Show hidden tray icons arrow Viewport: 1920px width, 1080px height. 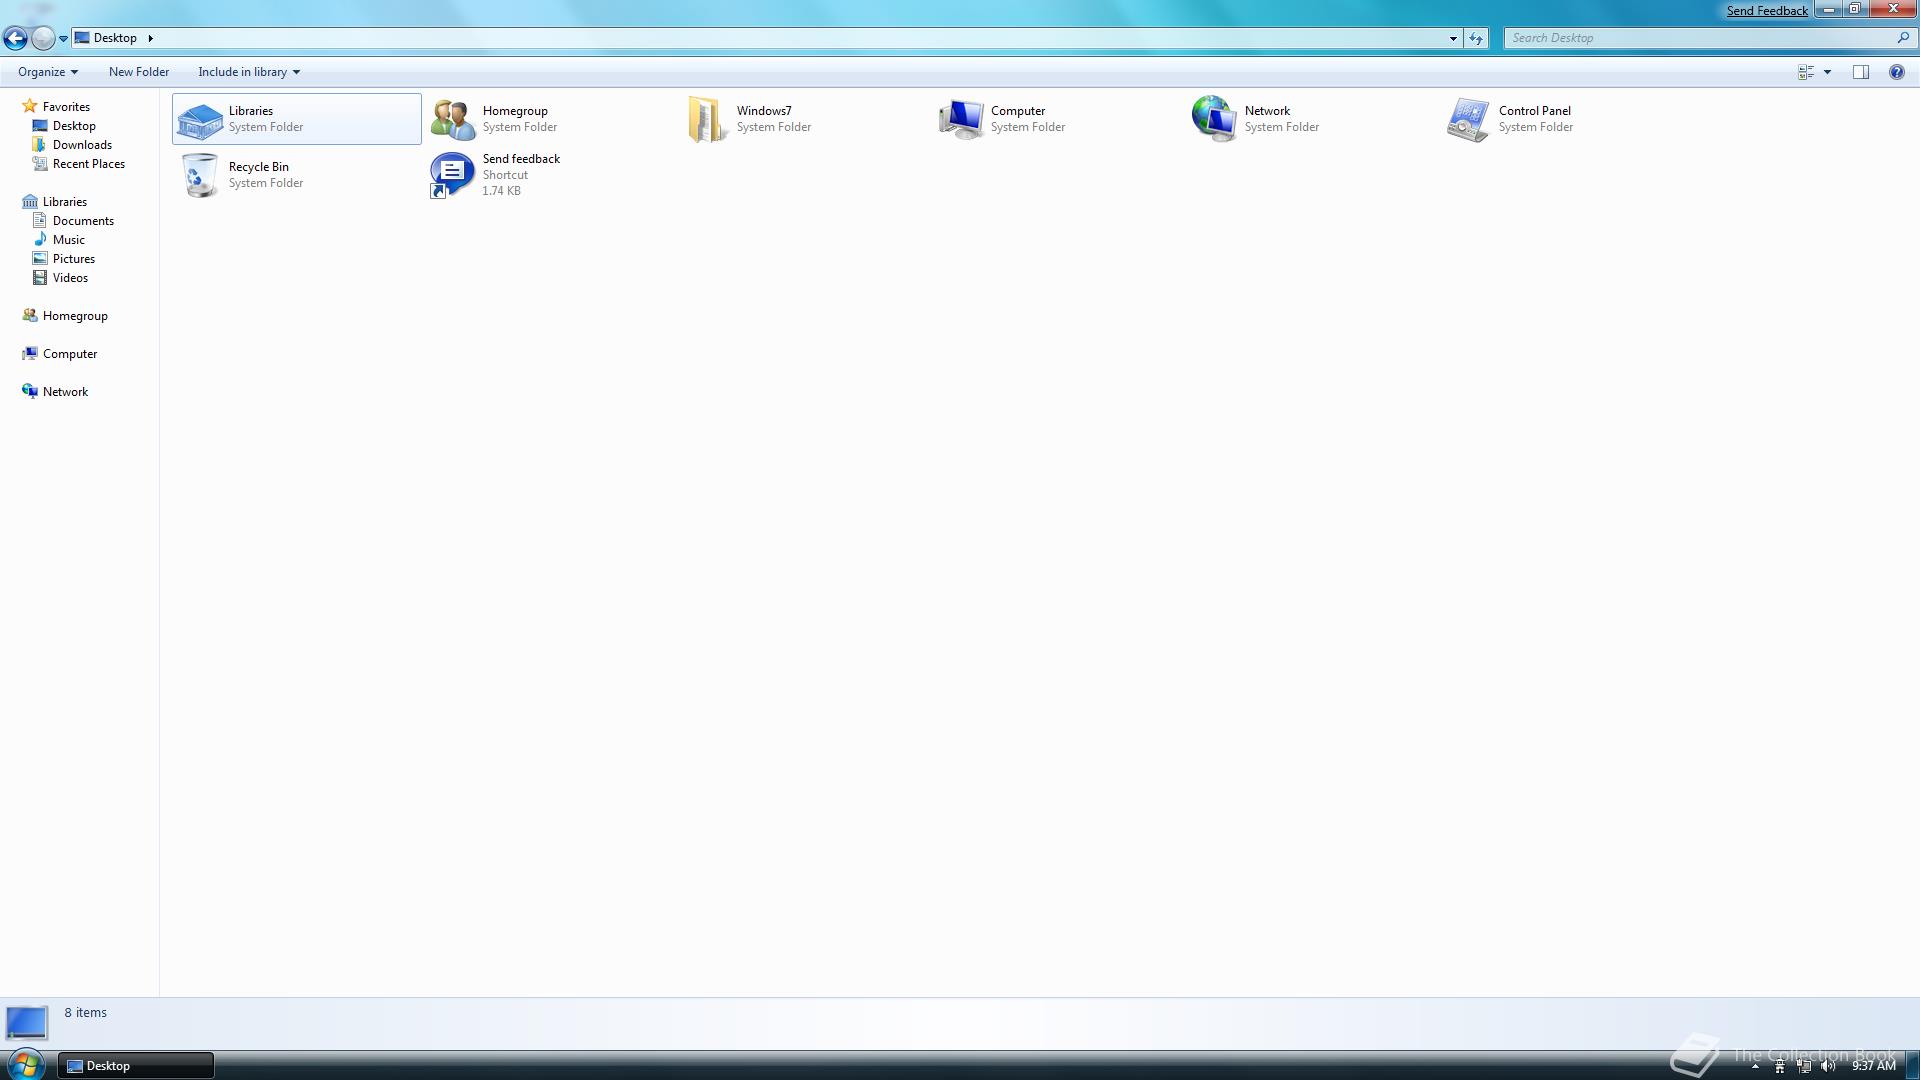(x=1755, y=1067)
